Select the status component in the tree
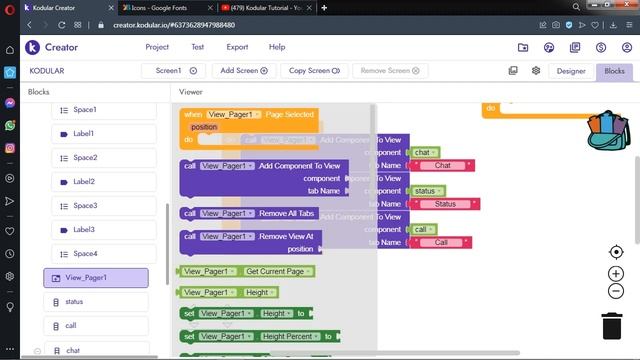Image resolution: width=640 pixels, height=360 pixels. coord(96,302)
